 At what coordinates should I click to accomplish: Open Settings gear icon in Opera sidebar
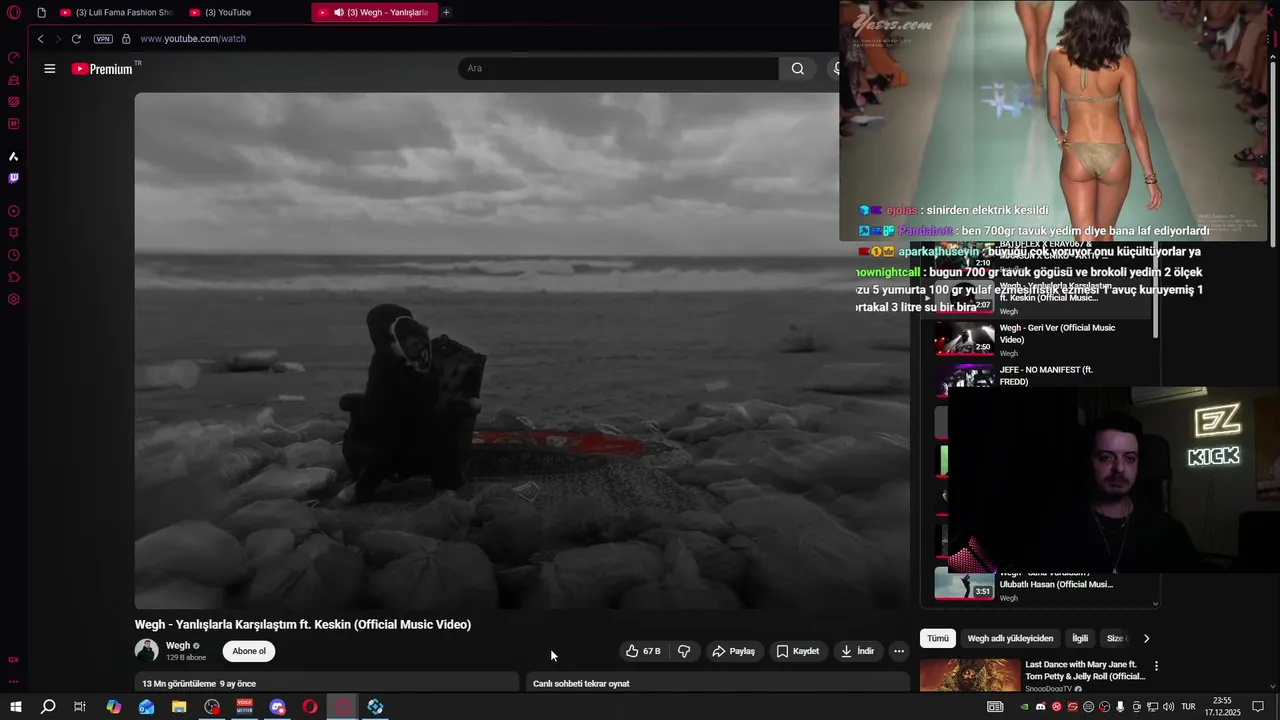(14, 299)
